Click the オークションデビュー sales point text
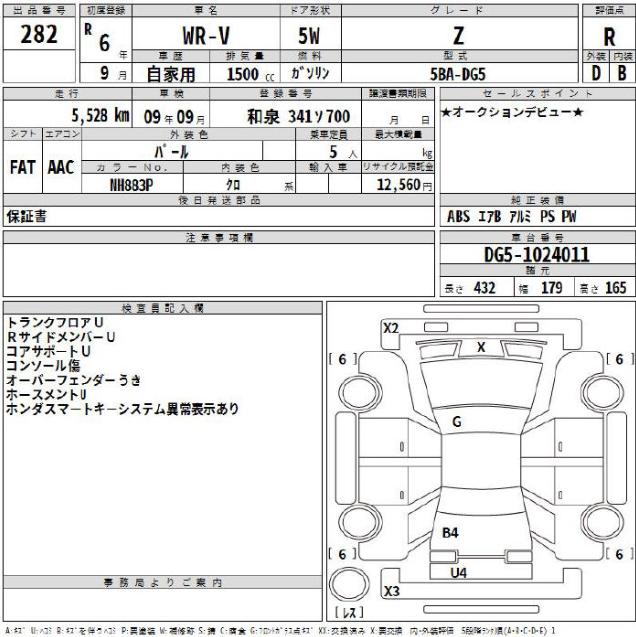The height and width of the screenshot is (637, 636). 511,111
